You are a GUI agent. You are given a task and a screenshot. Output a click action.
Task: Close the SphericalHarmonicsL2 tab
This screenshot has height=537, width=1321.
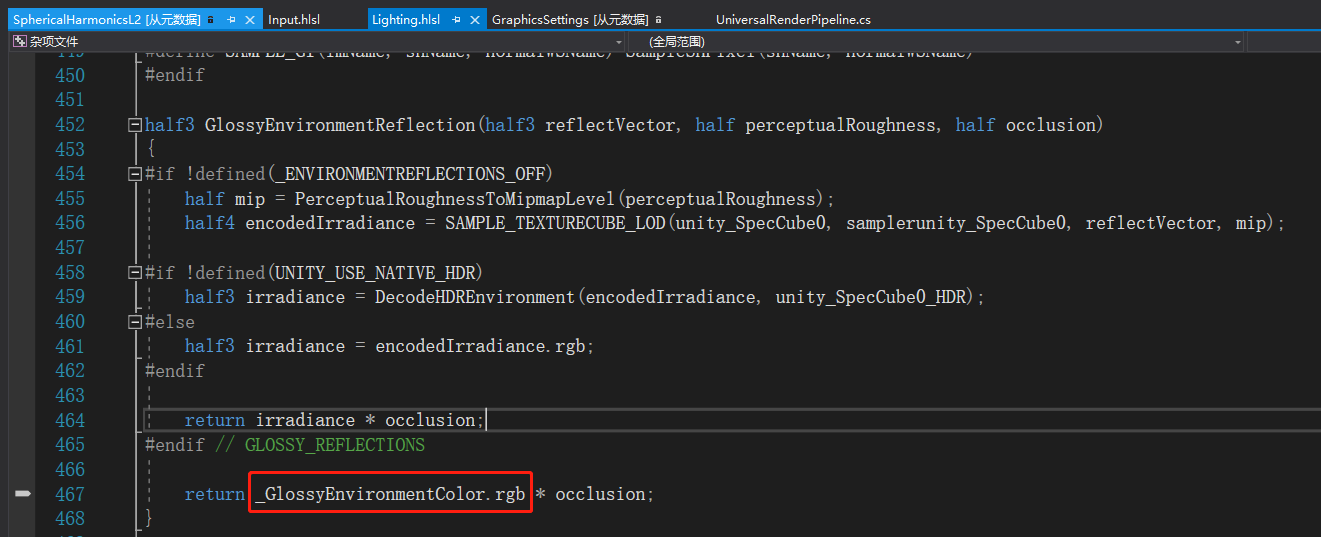250,19
